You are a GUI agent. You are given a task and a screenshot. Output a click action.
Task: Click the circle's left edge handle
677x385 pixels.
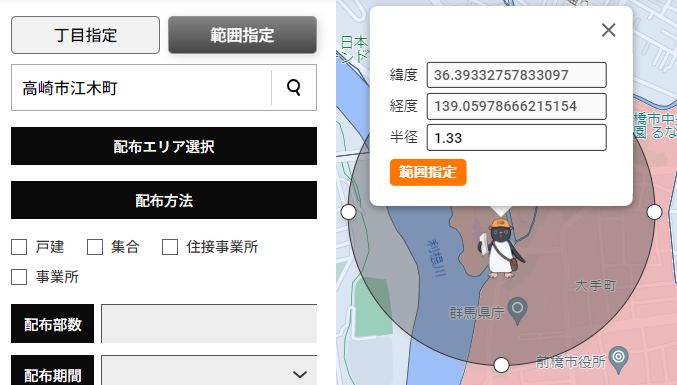348,212
